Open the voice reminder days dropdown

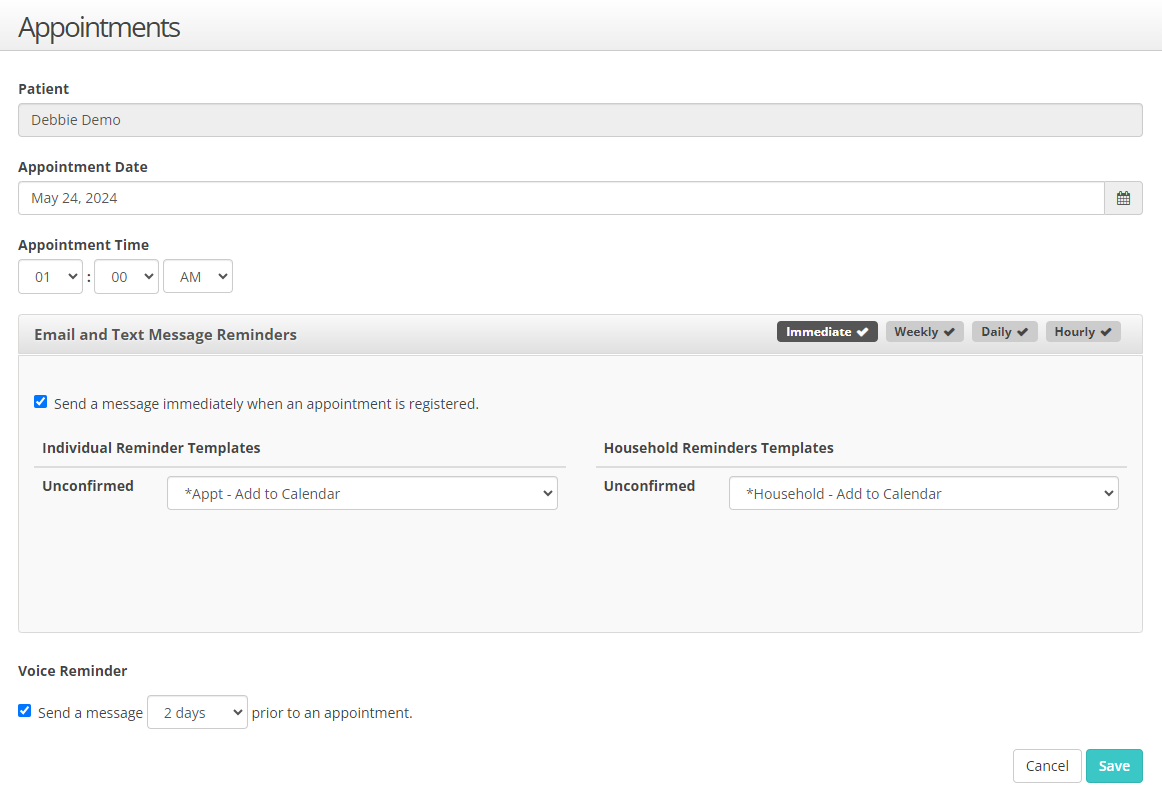tap(197, 712)
